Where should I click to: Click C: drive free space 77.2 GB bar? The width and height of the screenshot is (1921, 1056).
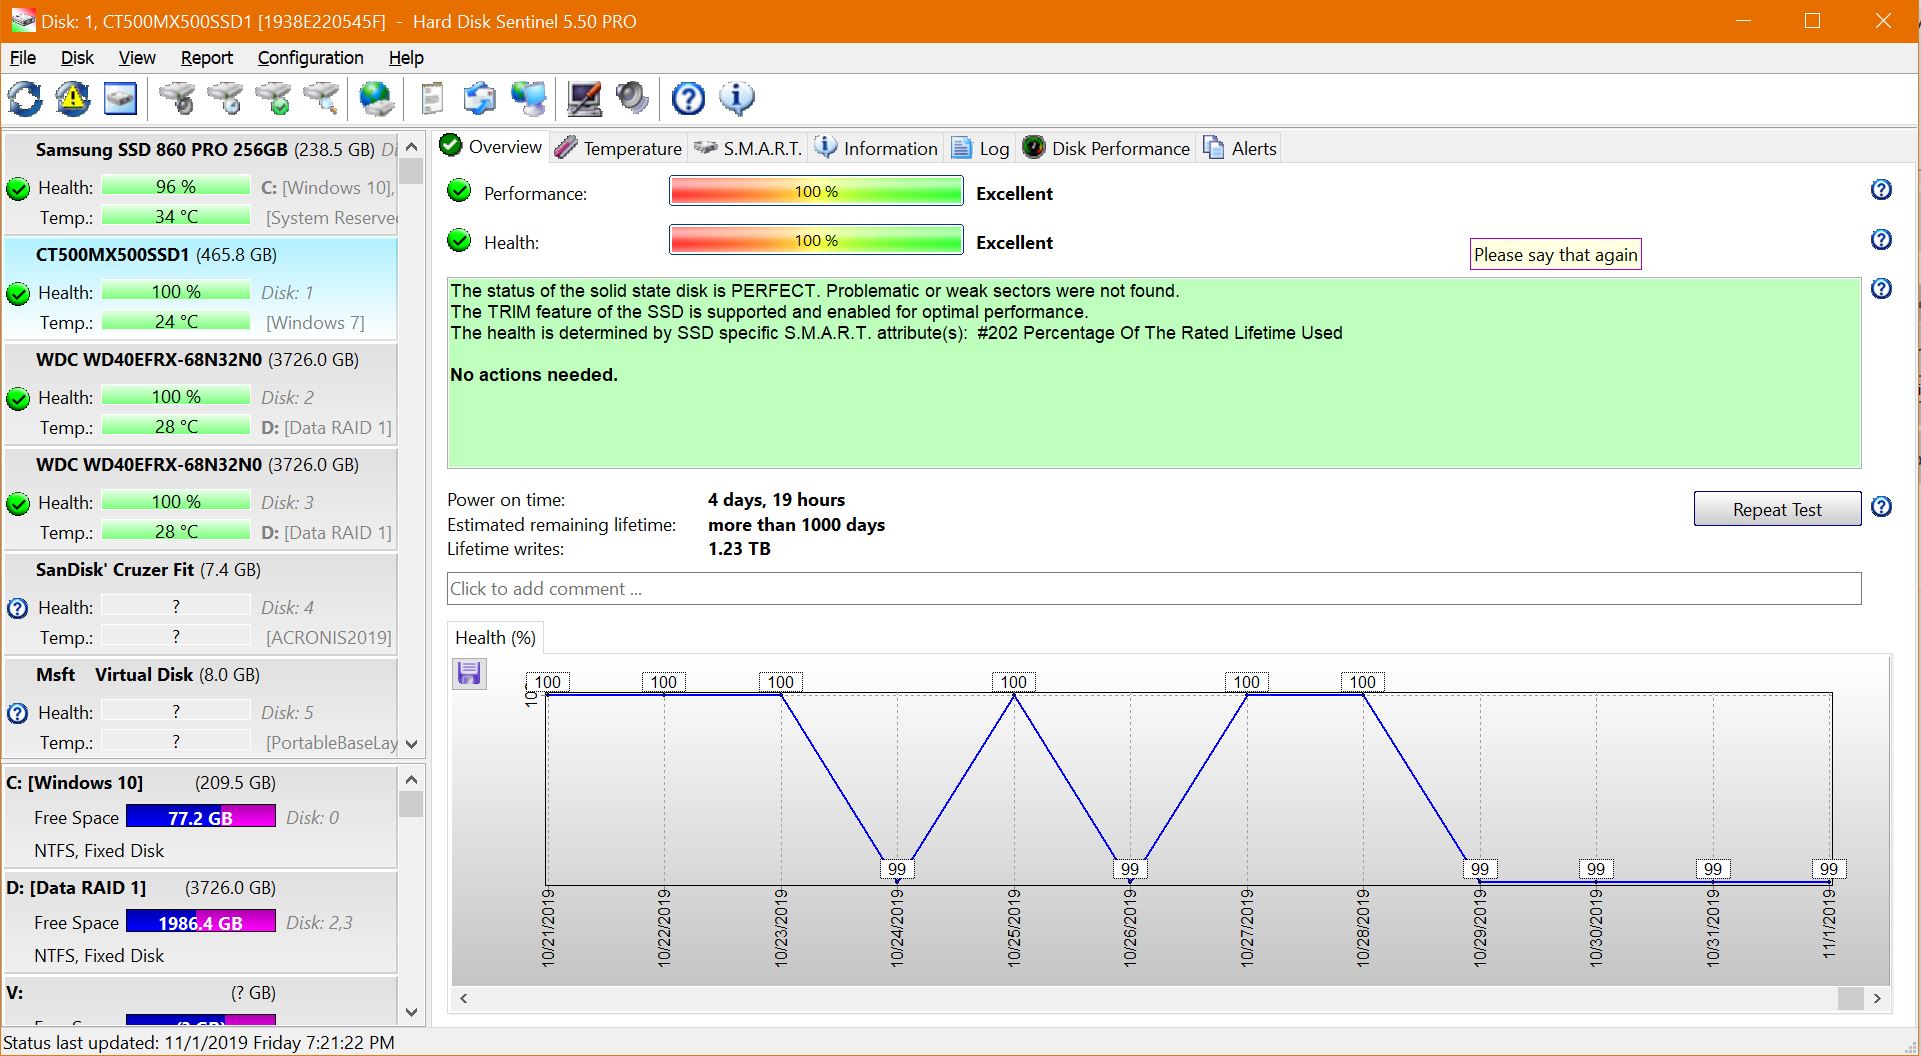pyautogui.click(x=201, y=817)
